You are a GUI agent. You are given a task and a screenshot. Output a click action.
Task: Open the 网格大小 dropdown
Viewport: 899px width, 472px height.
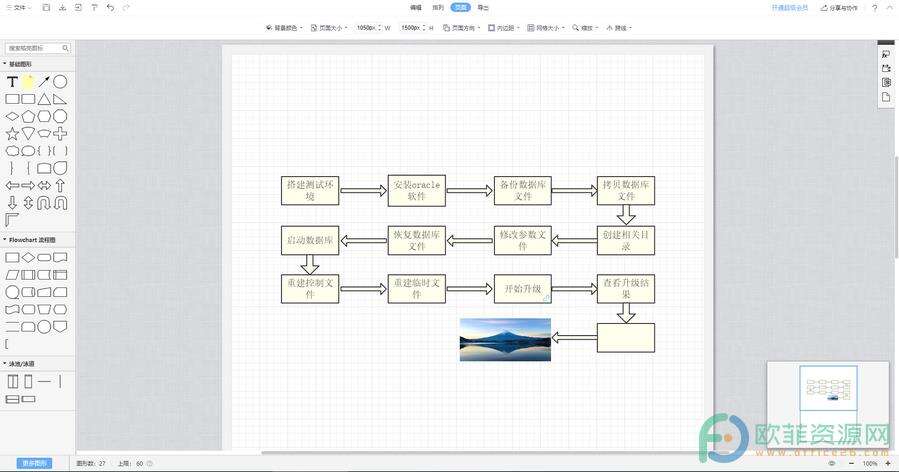click(x=546, y=28)
